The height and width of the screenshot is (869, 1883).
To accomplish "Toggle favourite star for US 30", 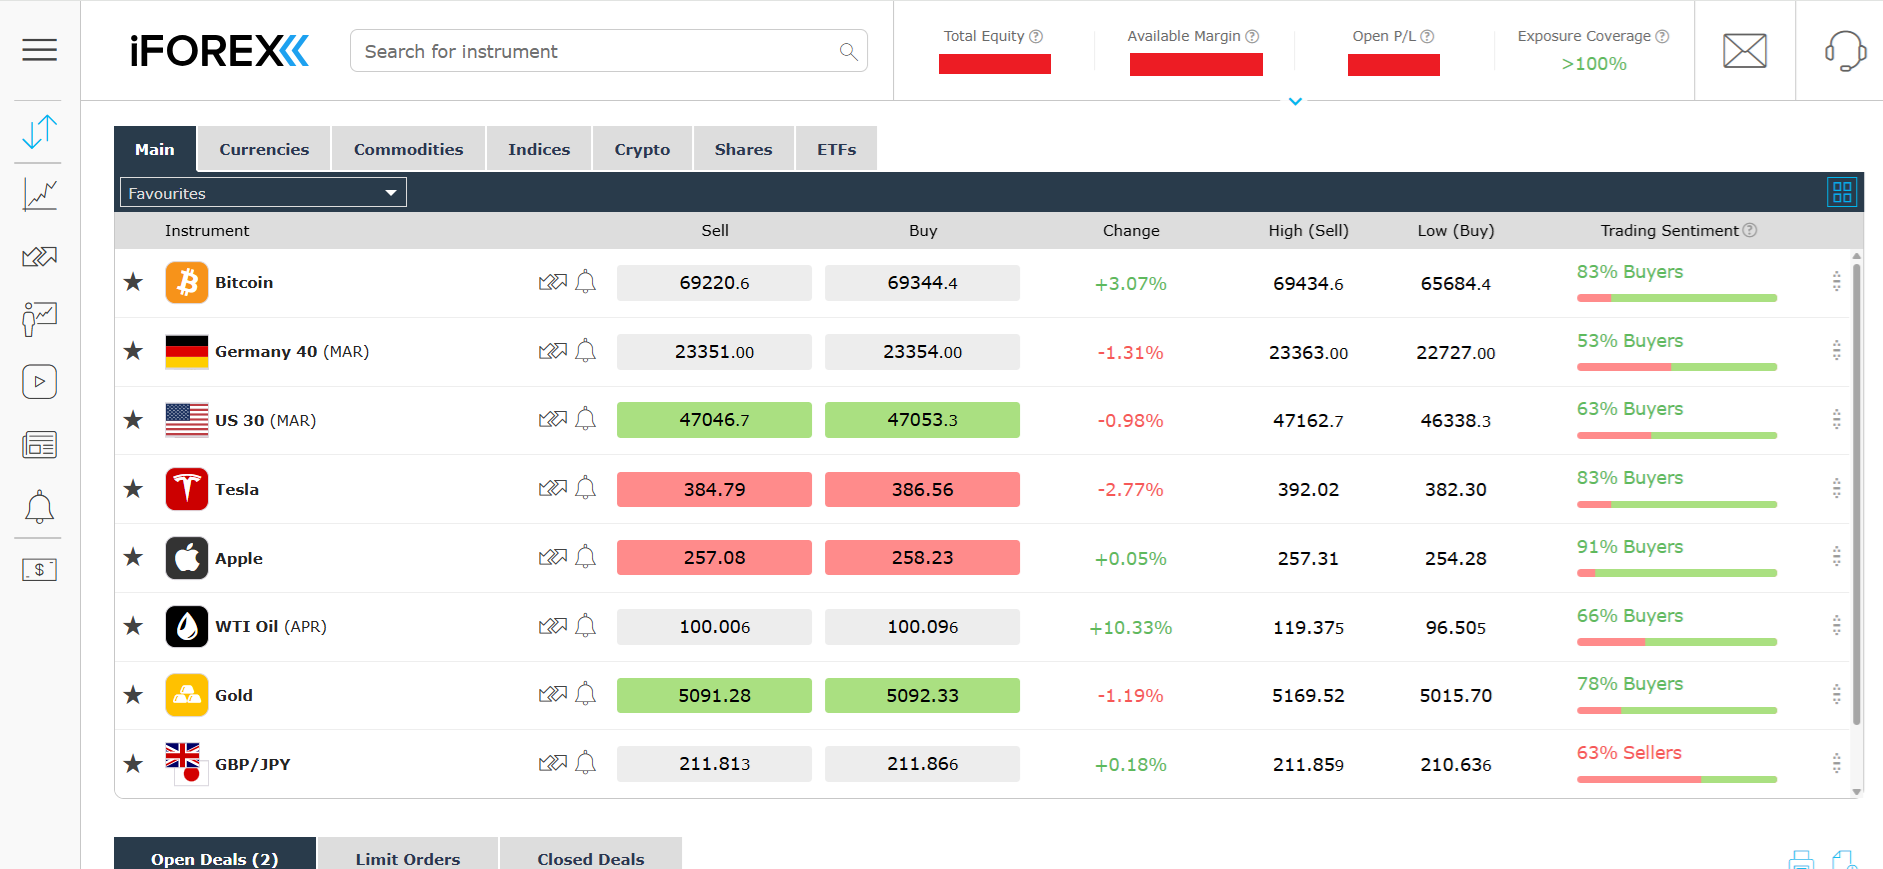I will [133, 420].
